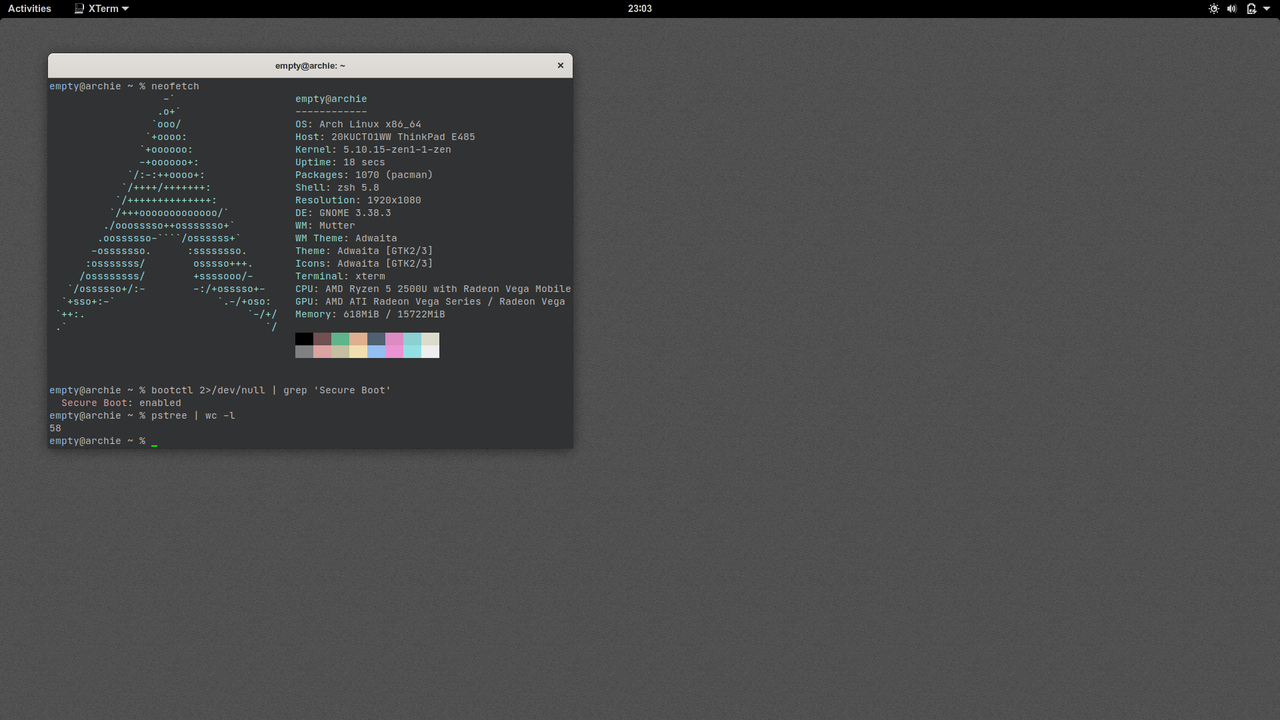Click the volume speaker icon
Viewport: 1280px width, 720px height.
pyautogui.click(x=1232, y=8)
